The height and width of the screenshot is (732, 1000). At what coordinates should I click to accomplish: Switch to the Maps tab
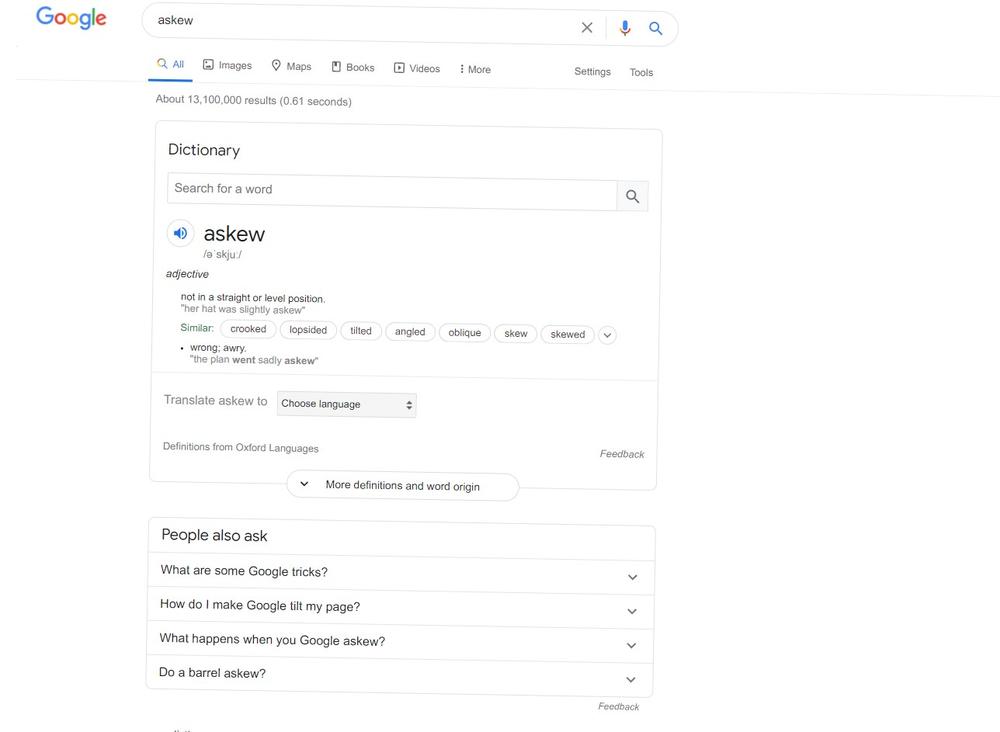291,66
